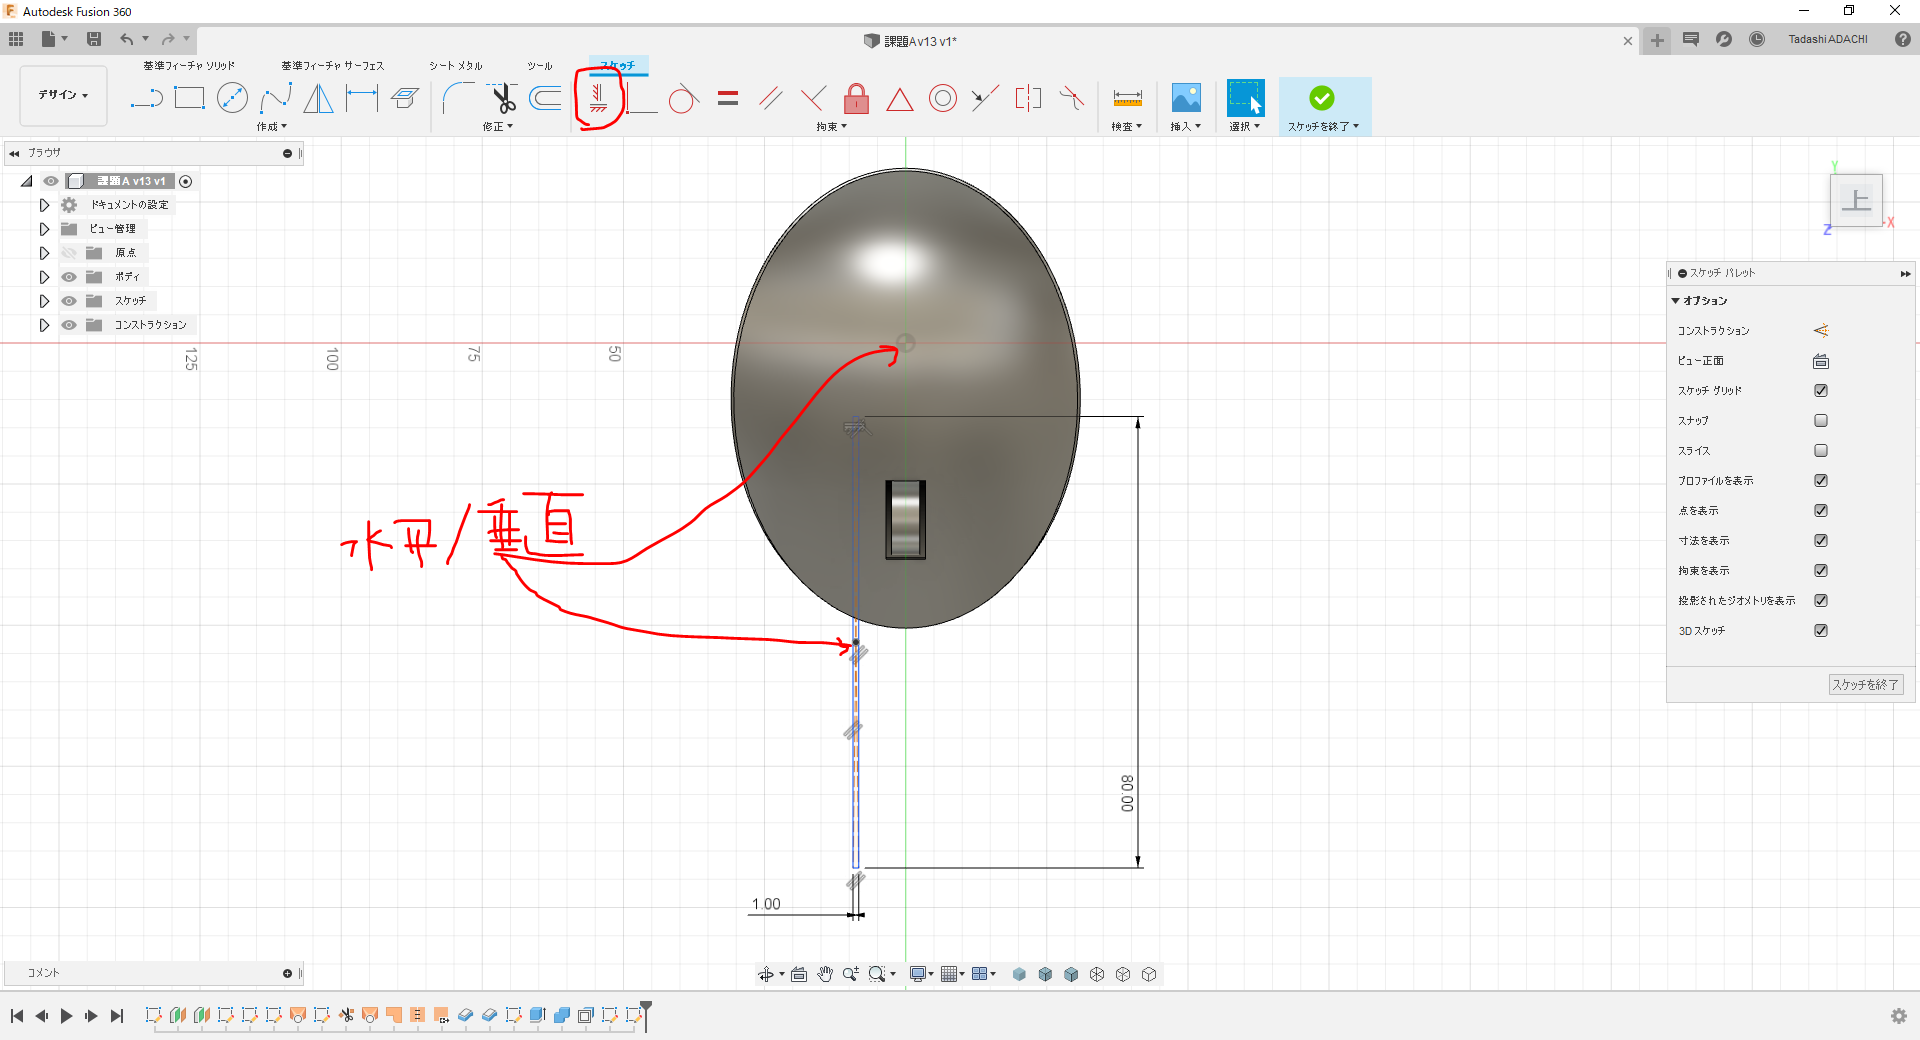This screenshot has width=1920, height=1040.
Task: Open the Modify menu dropdown
Action: tap(497, 127)
